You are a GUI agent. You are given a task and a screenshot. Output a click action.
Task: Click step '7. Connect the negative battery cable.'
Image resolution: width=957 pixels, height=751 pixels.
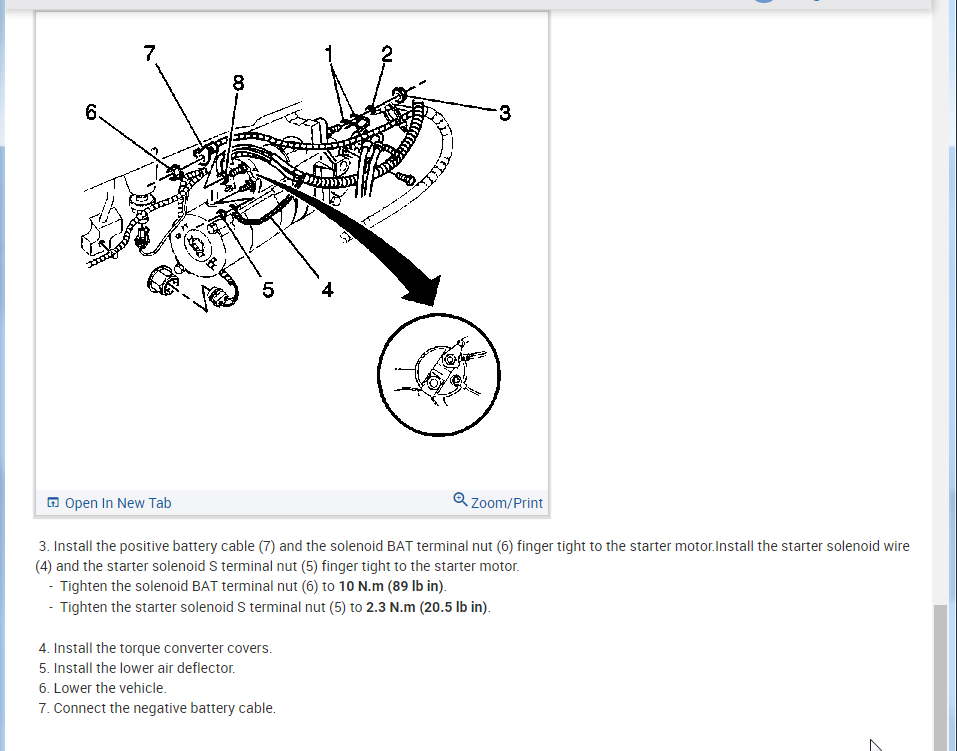click(157, 708)
